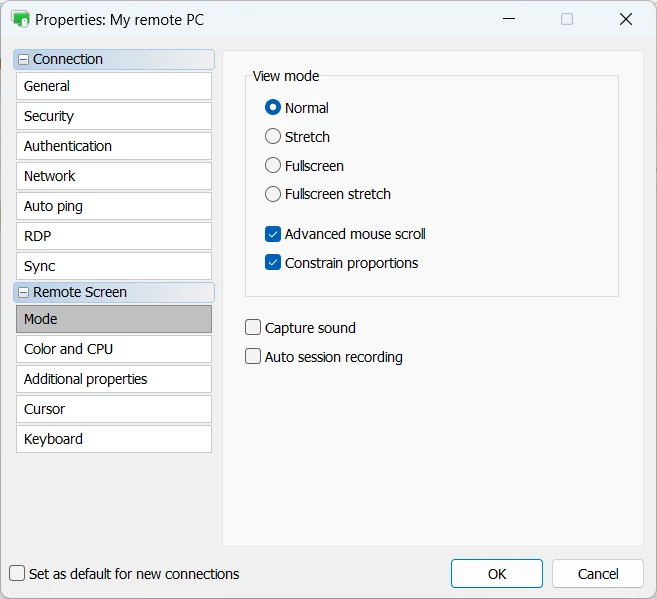Uncheck Constrain proportions

pyautogui.click(x=273, y=263)
